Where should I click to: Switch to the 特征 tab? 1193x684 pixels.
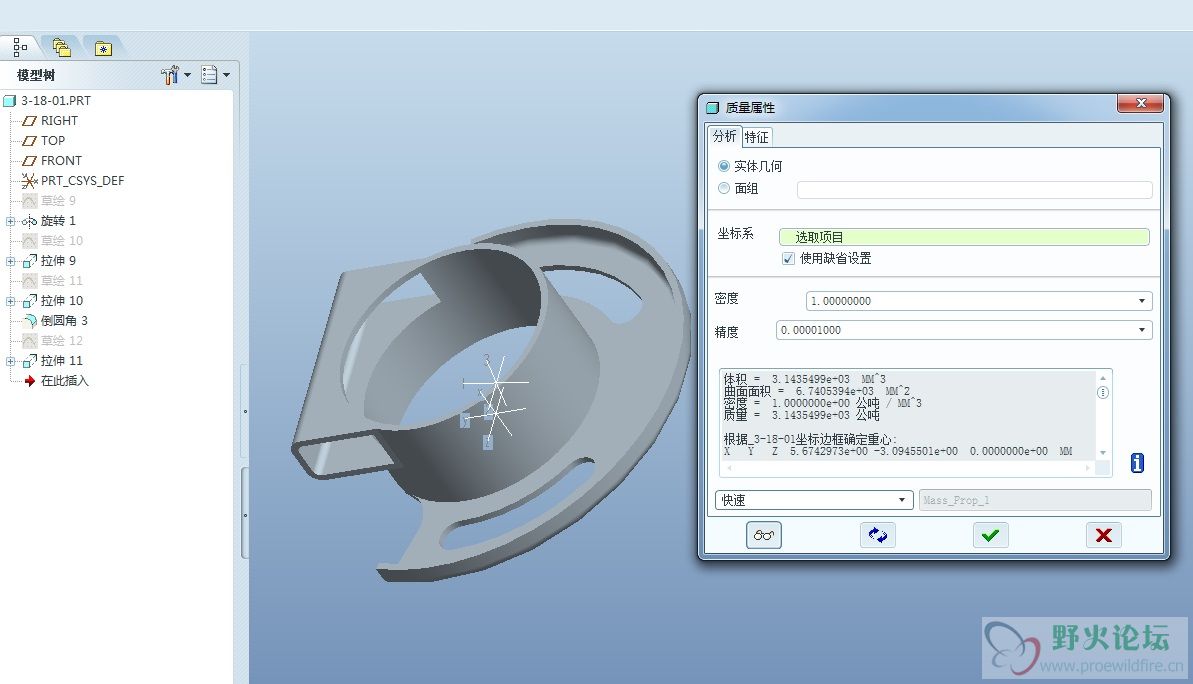pyautogui.click(x=756, y=137)
